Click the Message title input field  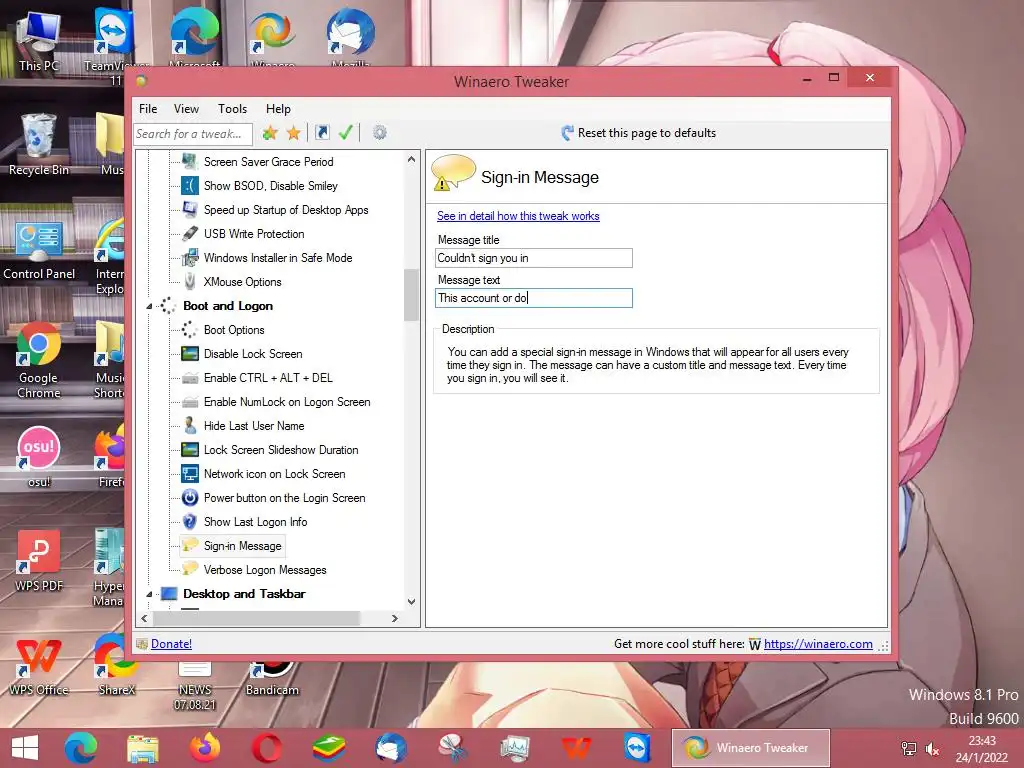[x=534, y=258]
